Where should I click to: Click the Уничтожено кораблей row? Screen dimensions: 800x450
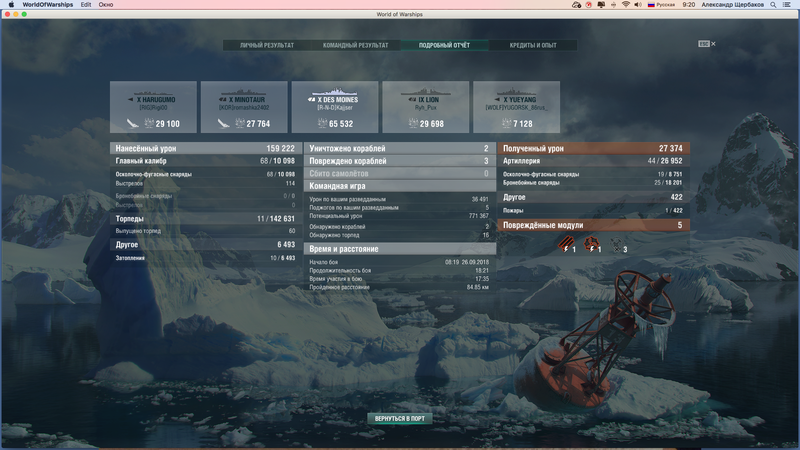pyautogui.click(x=399, y=148)
